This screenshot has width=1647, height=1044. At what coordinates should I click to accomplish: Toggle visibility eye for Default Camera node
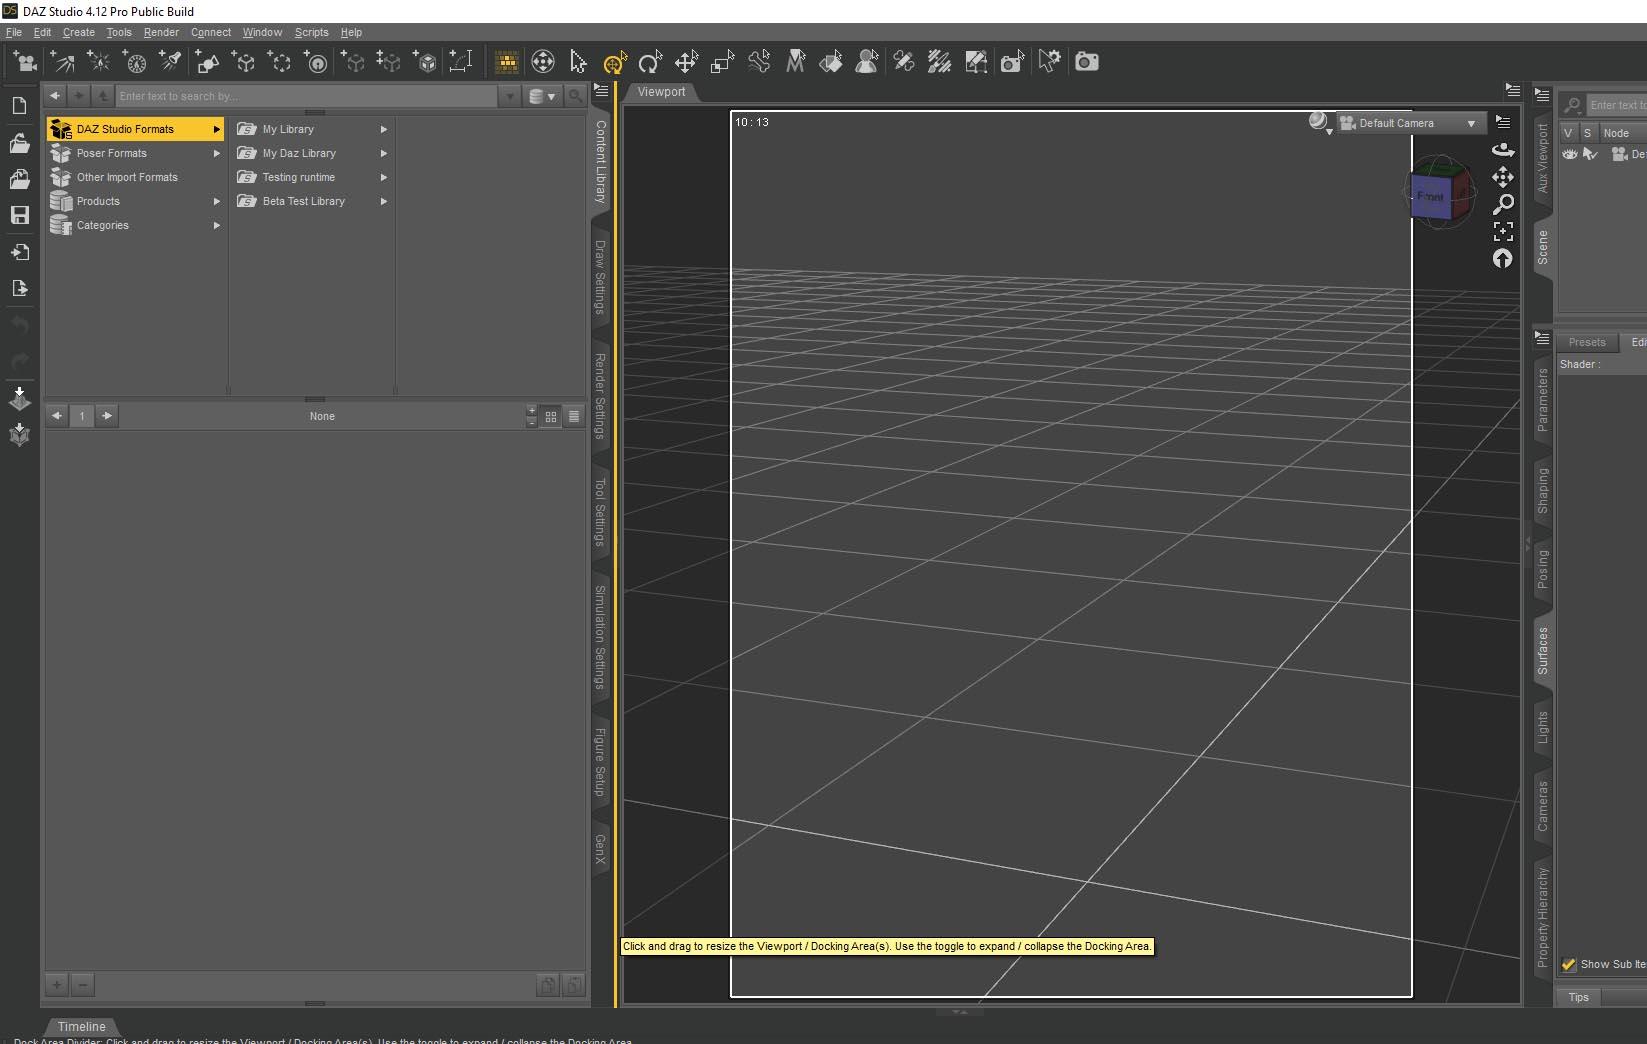tap(1570, 154)
